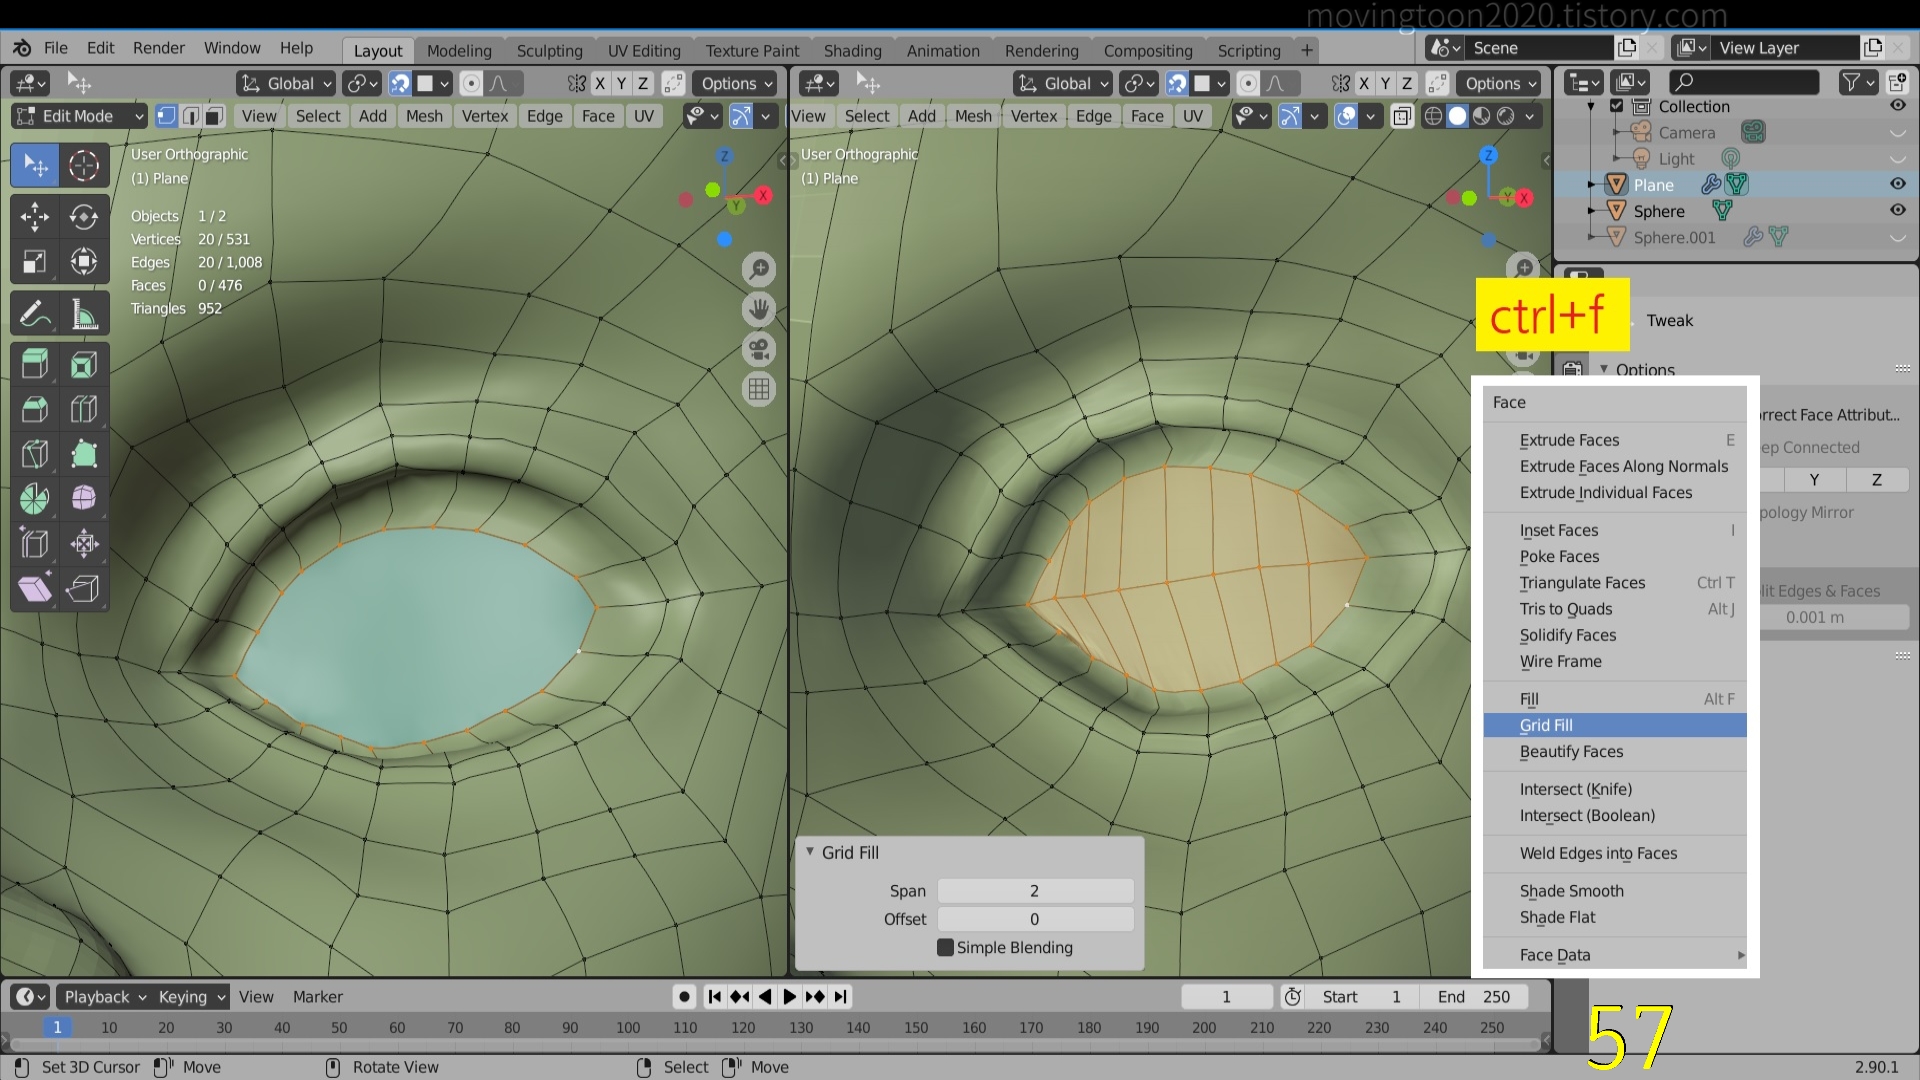Open right viewport Options dropdown

click(1501, 84)
